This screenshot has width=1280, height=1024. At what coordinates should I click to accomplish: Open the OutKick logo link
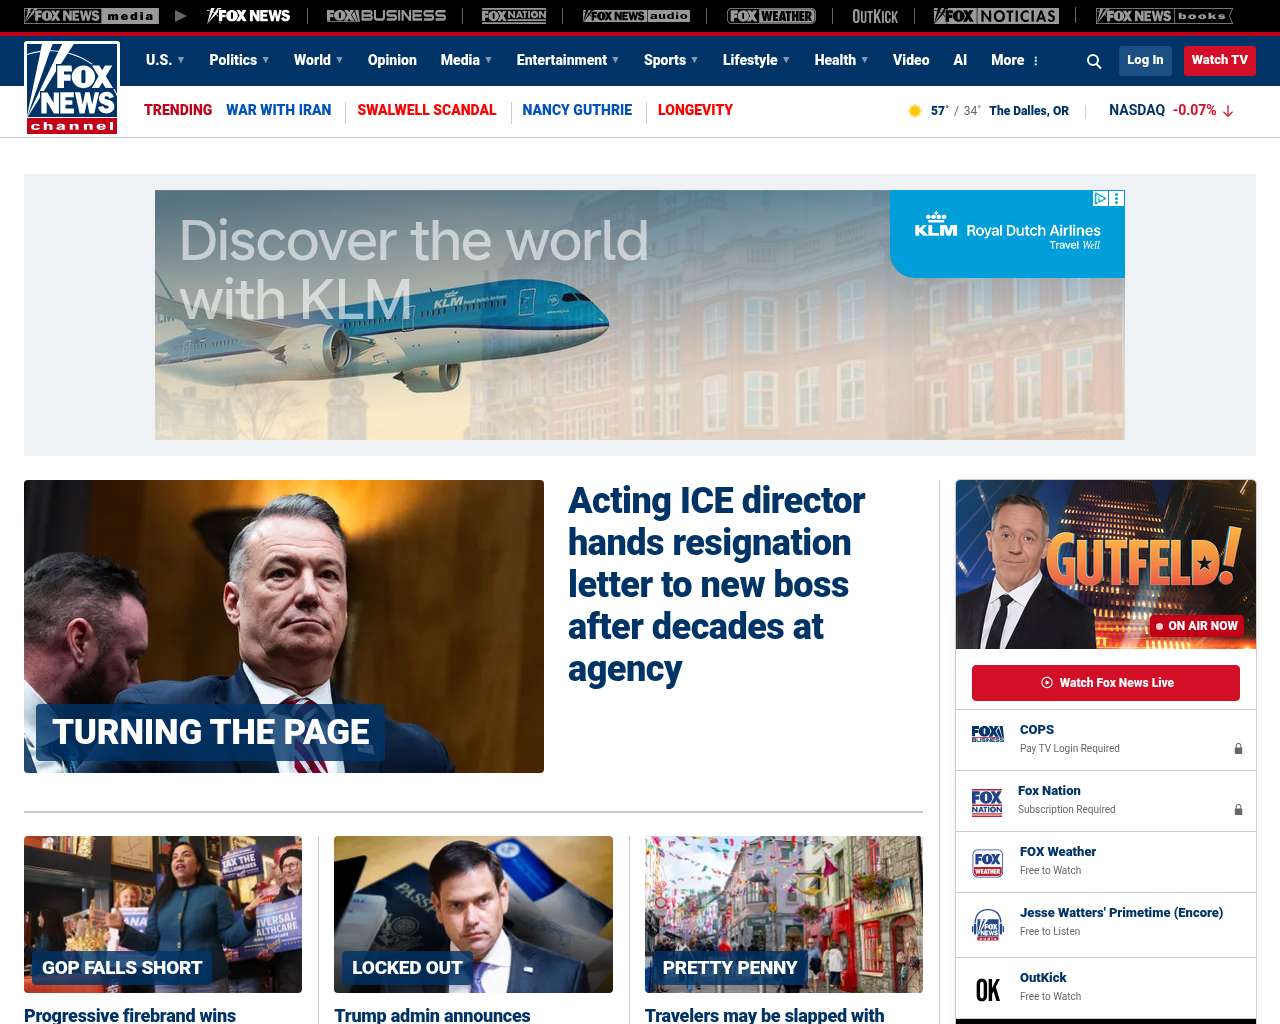875,16
